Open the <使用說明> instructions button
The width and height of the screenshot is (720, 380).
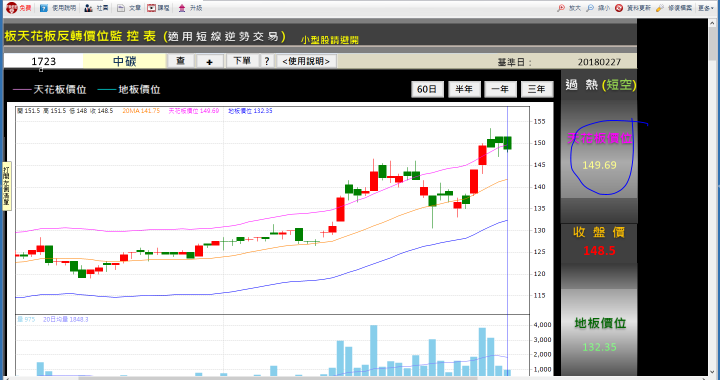point(306,61)
